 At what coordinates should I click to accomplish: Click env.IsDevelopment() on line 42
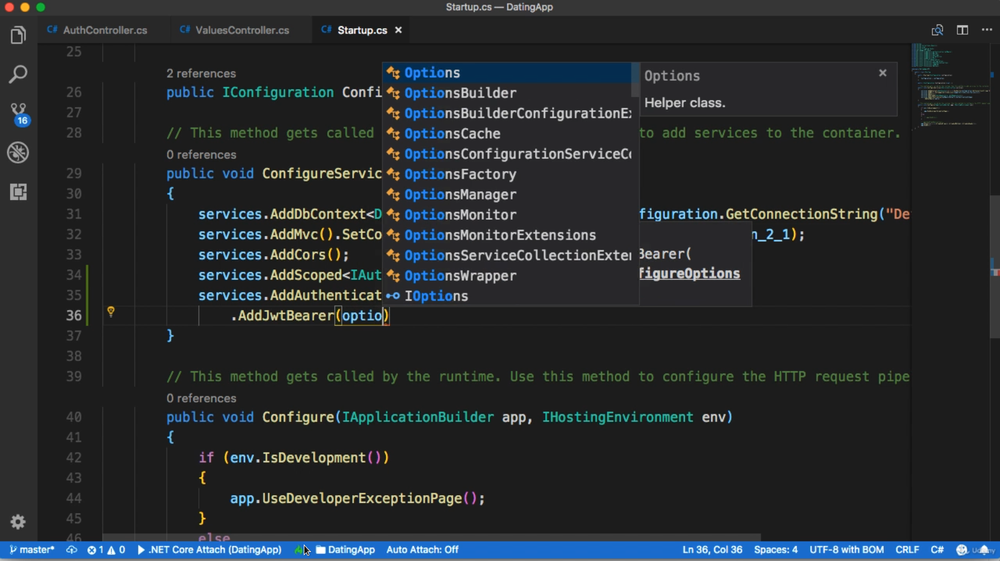(305, 458)
